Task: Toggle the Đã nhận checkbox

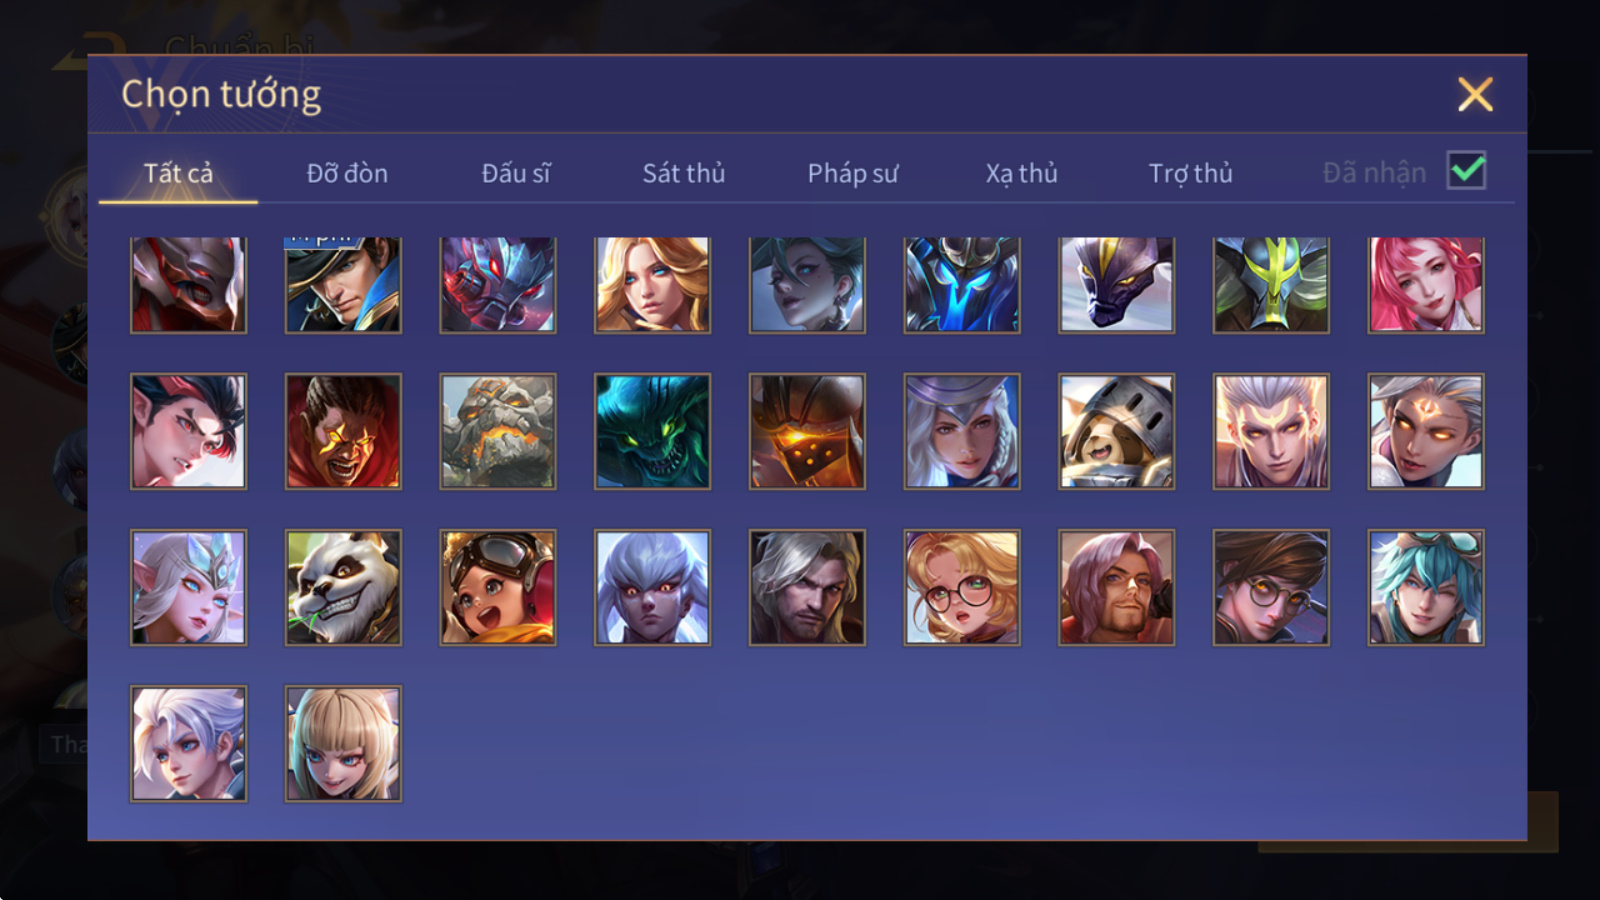Action: point(1466,171)
